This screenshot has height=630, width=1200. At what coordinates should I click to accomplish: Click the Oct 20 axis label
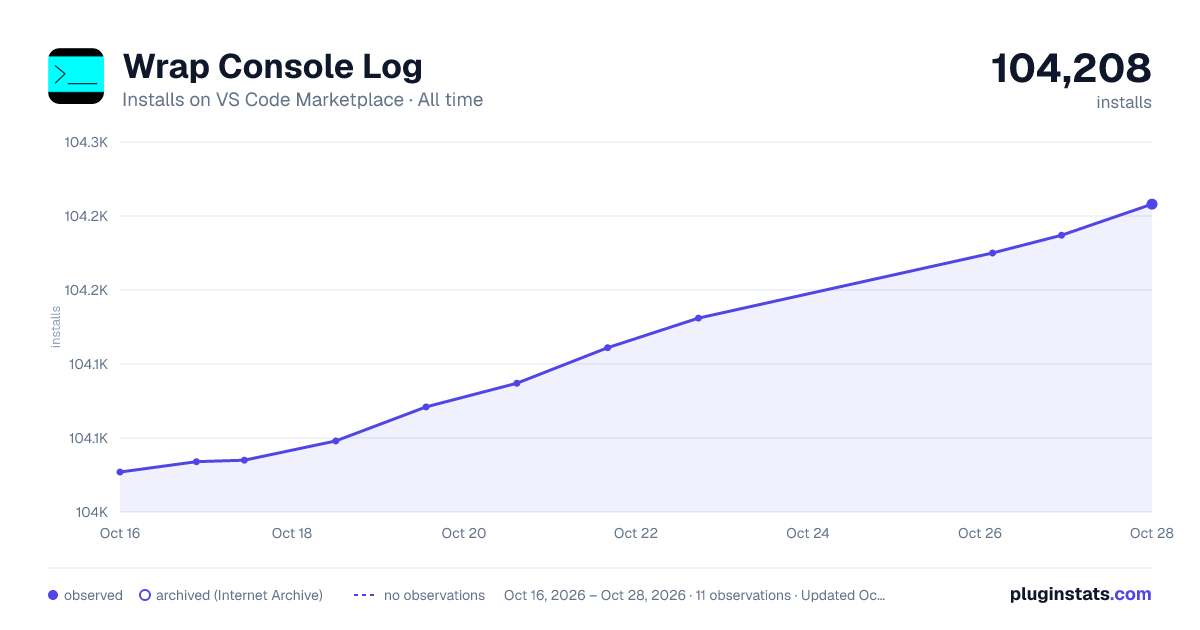pyautogui.click(x=464, y=533)
